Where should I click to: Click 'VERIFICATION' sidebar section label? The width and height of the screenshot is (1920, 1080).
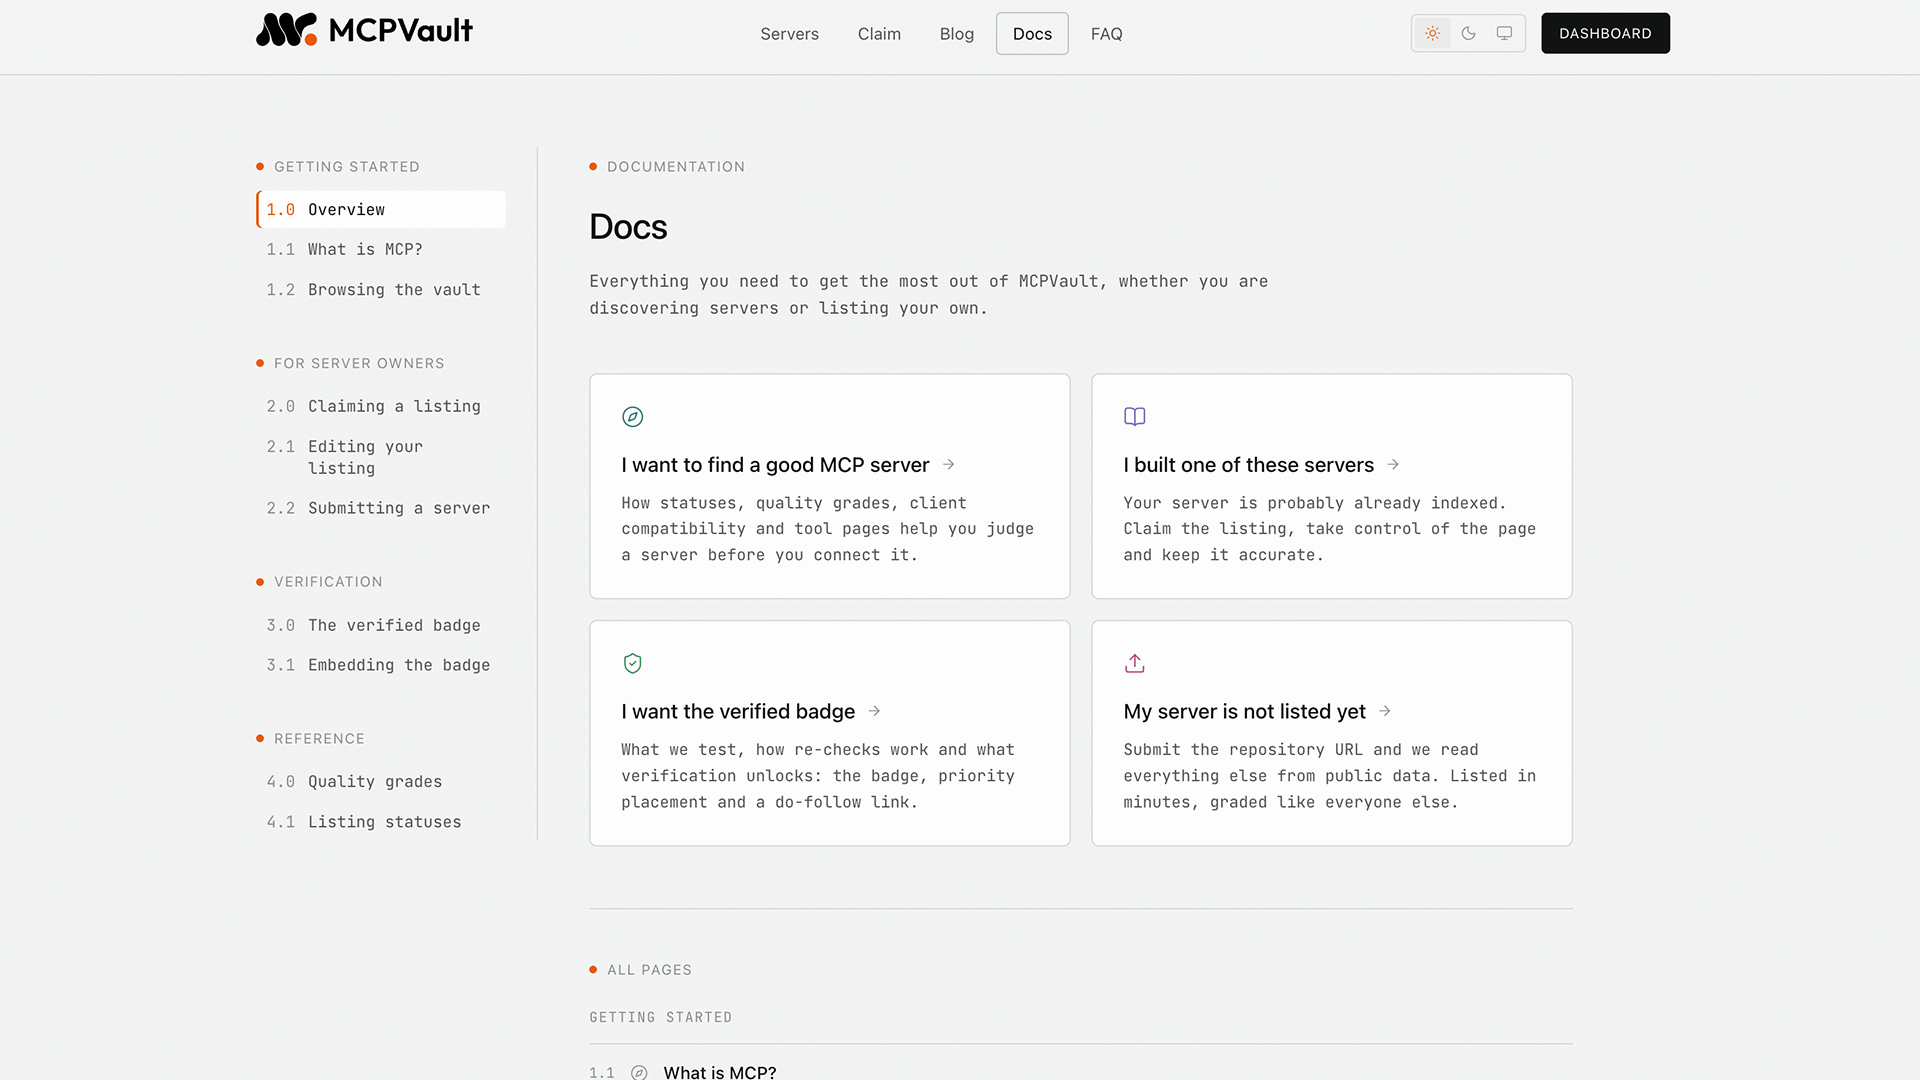(328, 582)
